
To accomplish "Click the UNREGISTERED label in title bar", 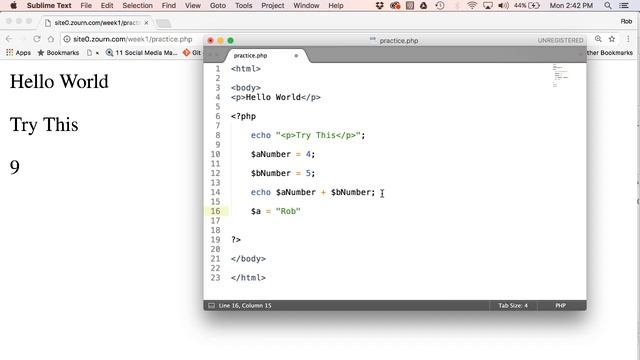I will tap(560, 40).
